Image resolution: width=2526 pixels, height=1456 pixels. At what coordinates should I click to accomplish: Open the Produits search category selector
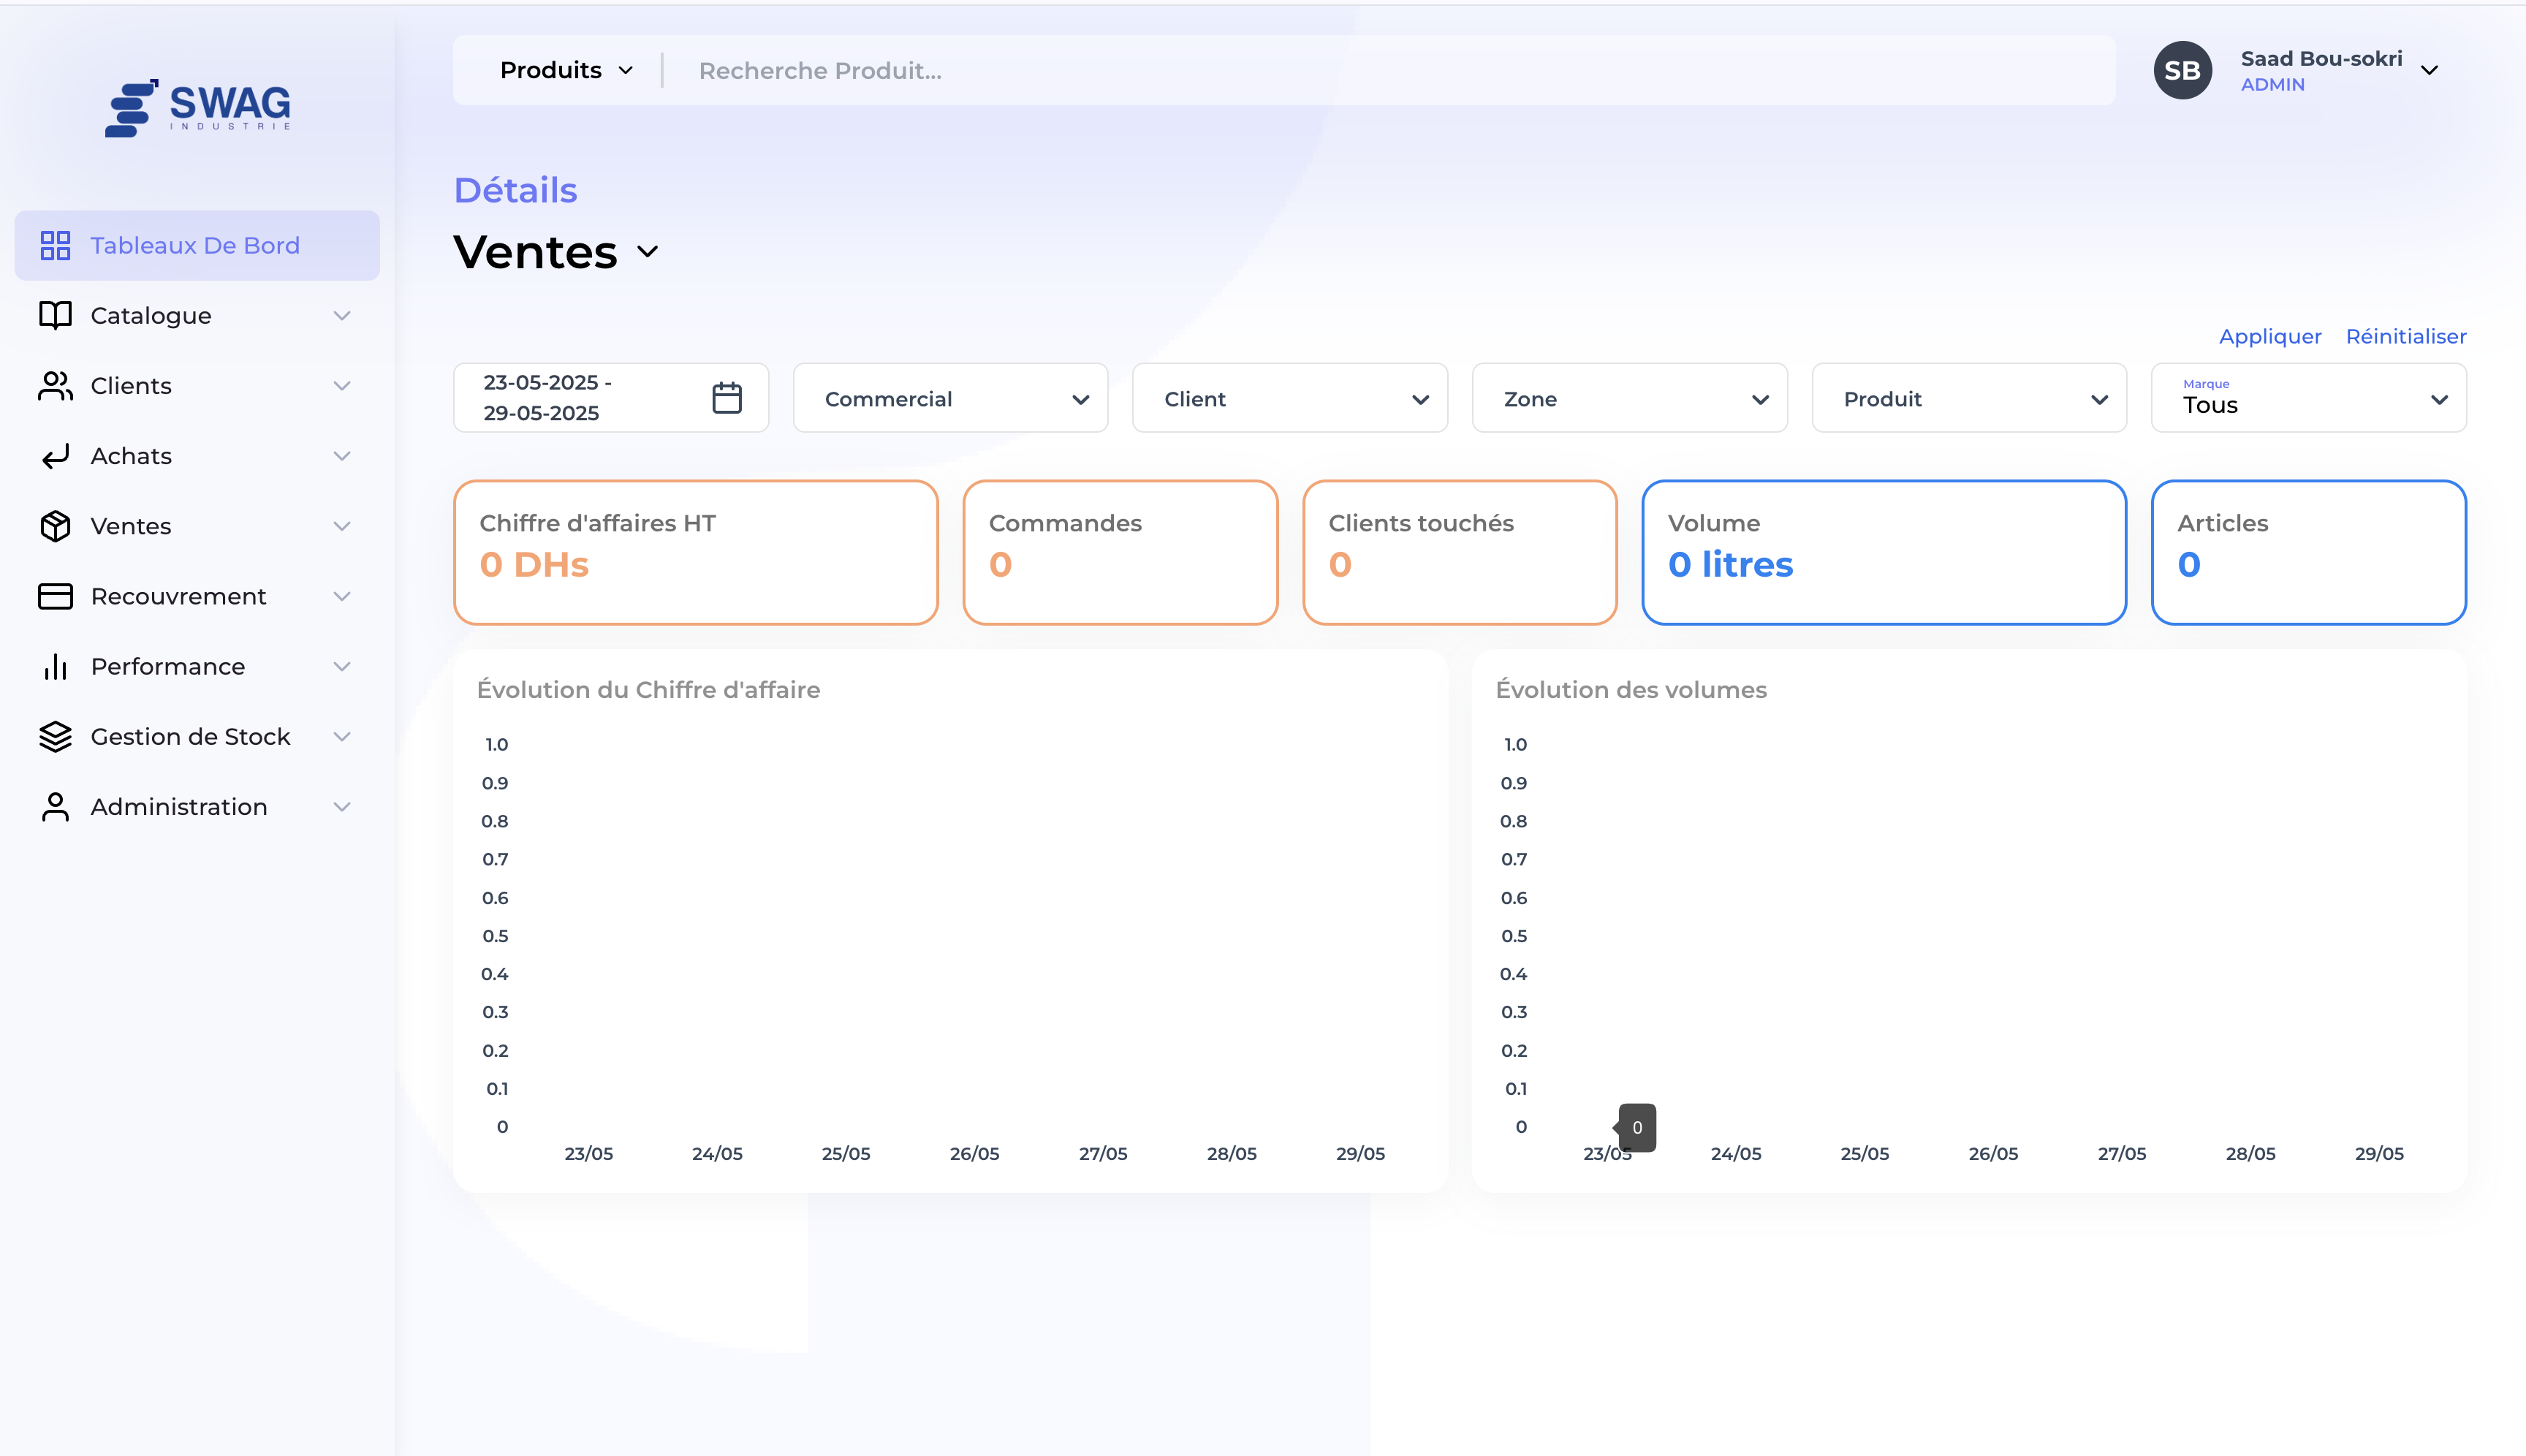[566, 70]
